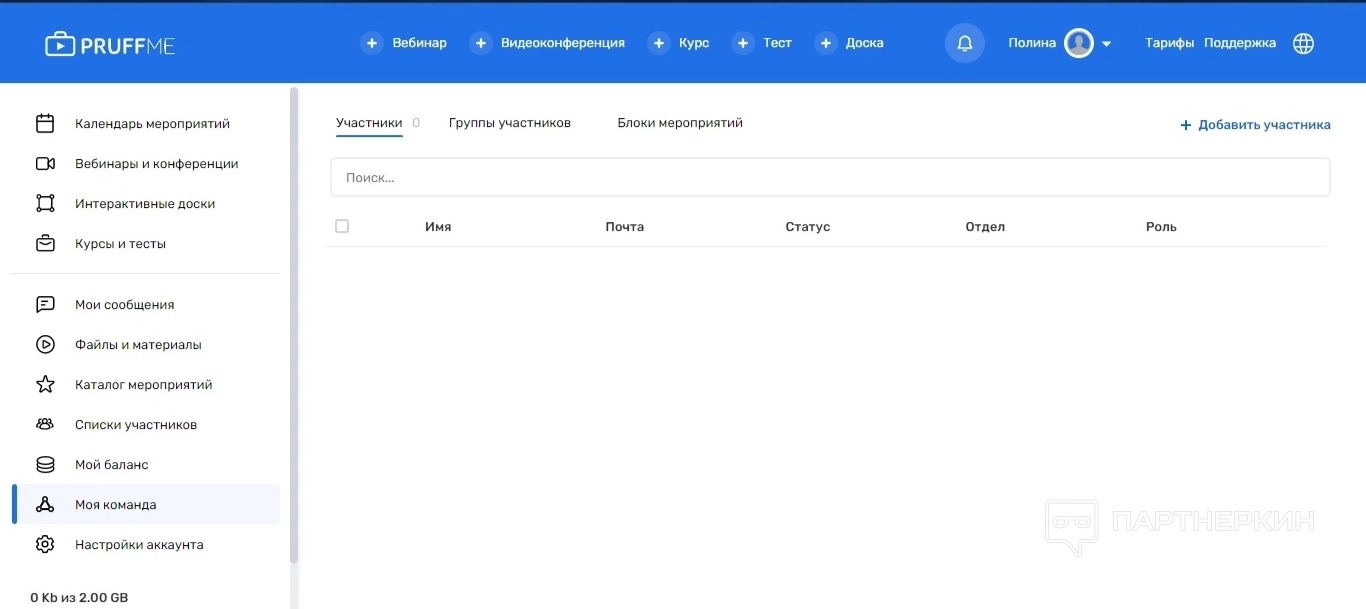This screenshot has width=1366, height=609.
Task: Click the Интерактивные доски board icon
Action: (x=45, y=204)
